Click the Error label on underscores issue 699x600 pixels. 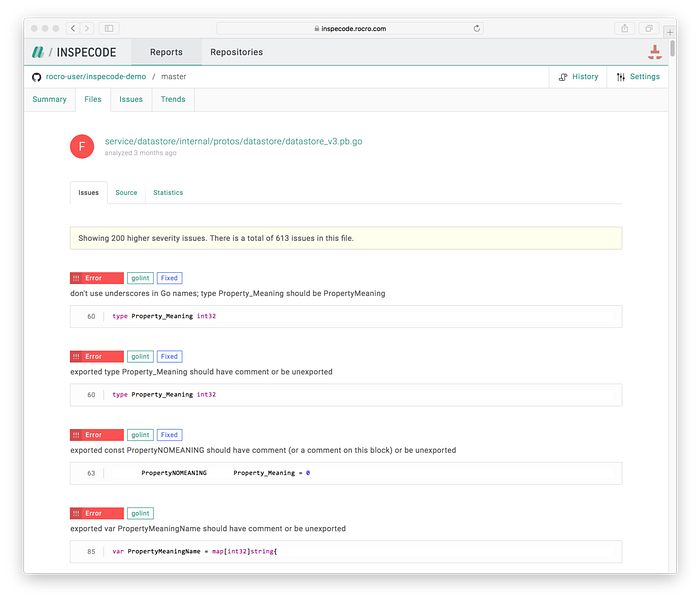(x=97, y=278)
